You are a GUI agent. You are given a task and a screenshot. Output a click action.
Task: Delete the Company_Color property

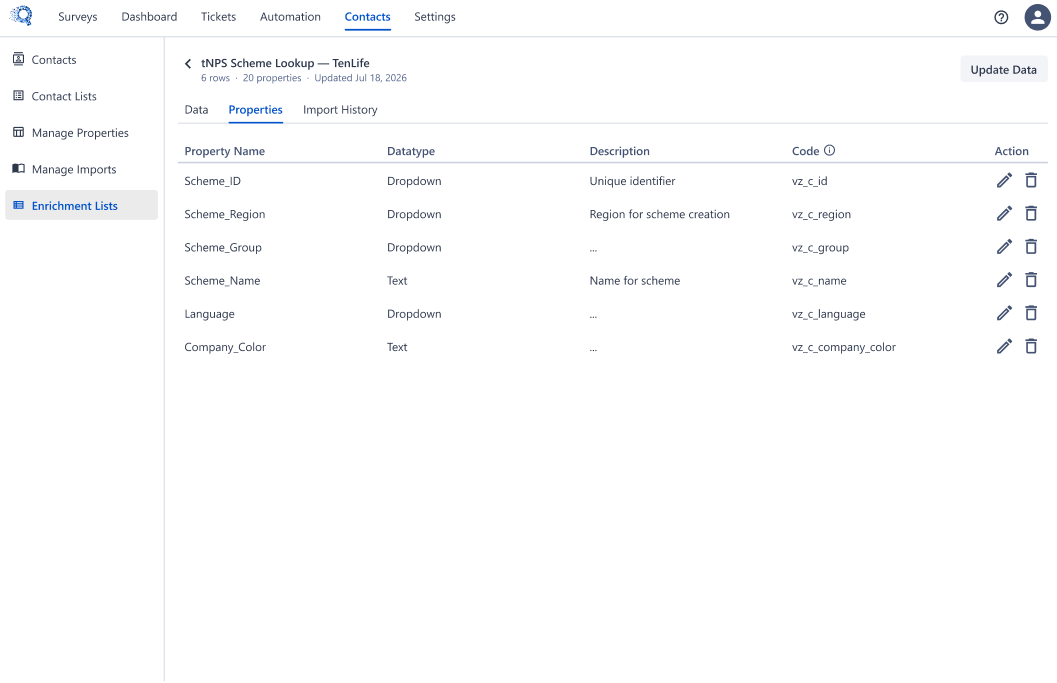pos(1031,347)
